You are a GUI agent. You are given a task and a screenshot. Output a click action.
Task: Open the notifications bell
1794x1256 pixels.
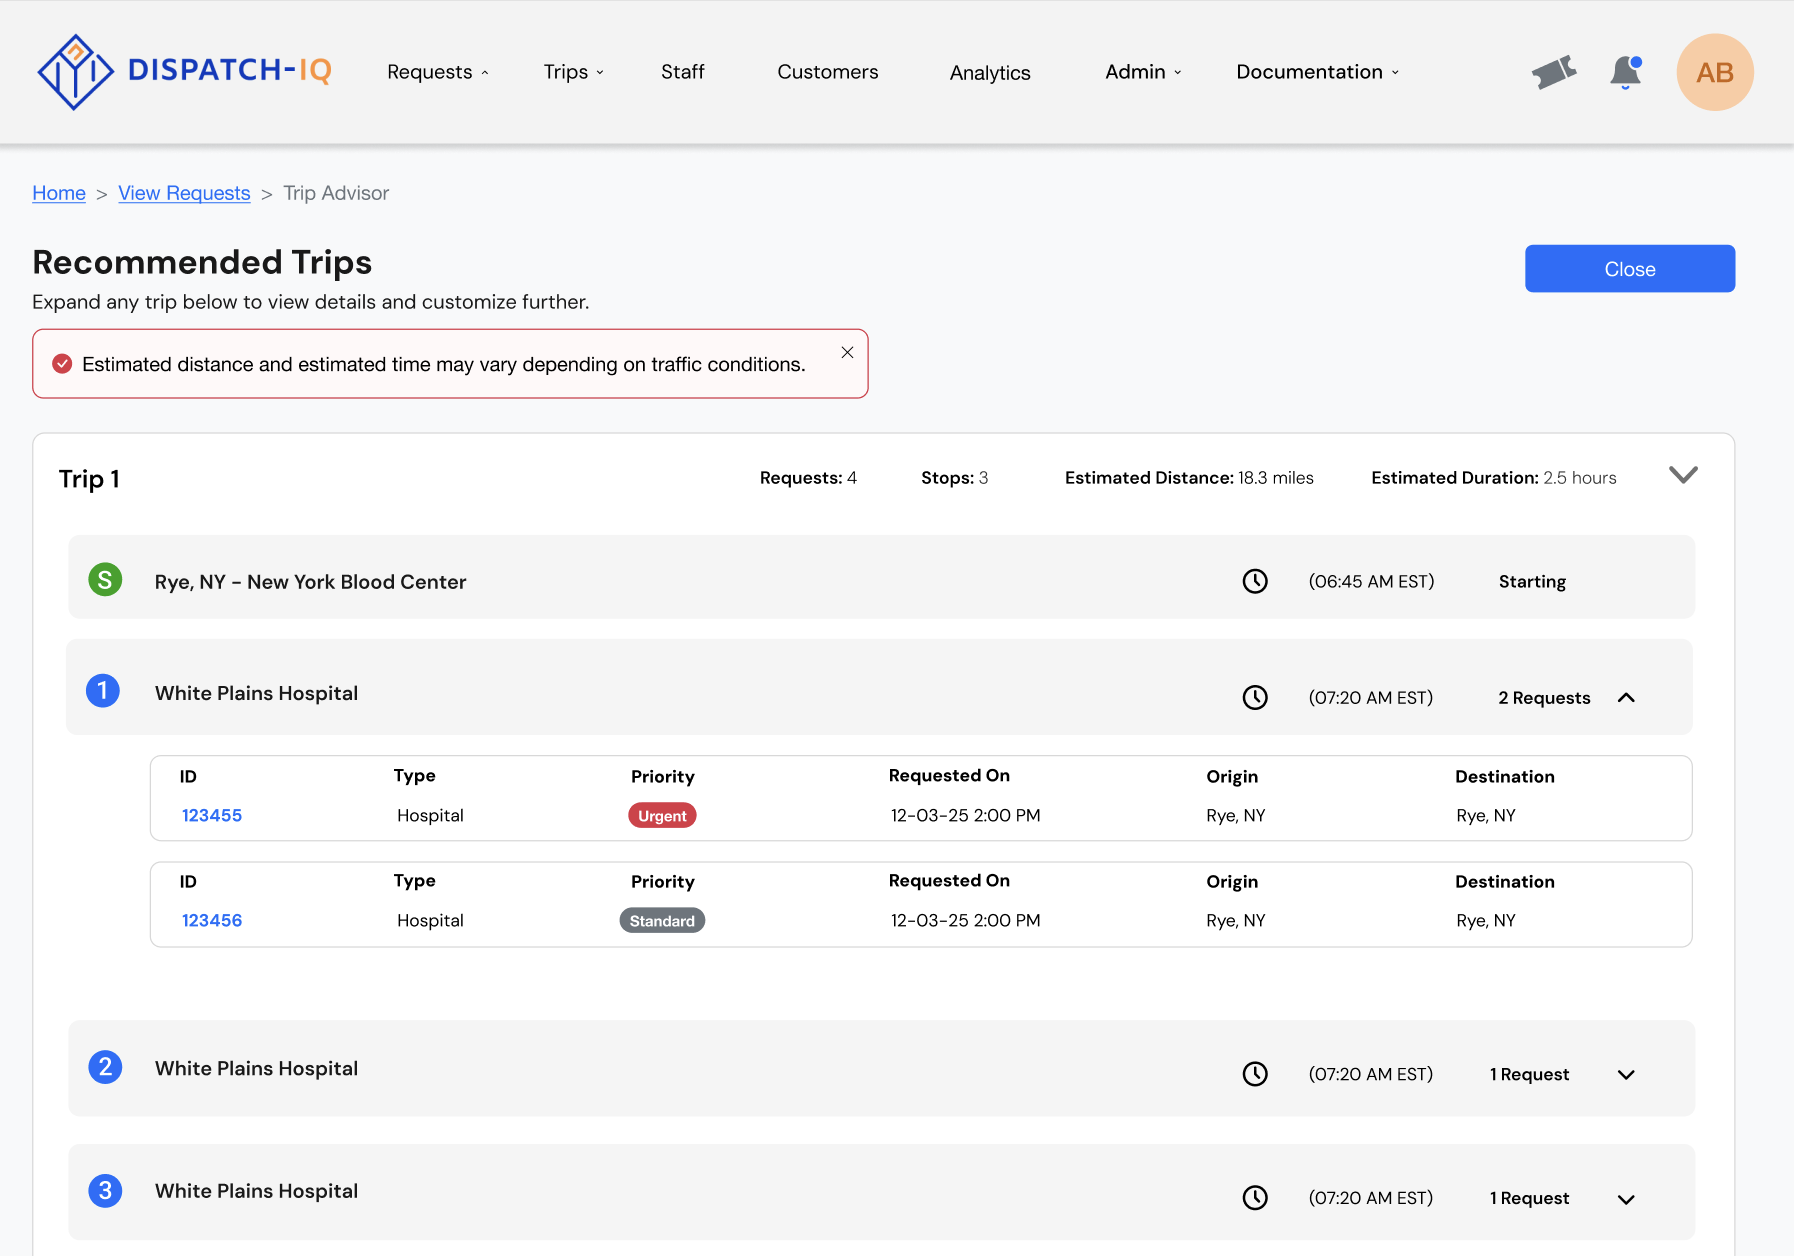click(x=1626, y=72)
